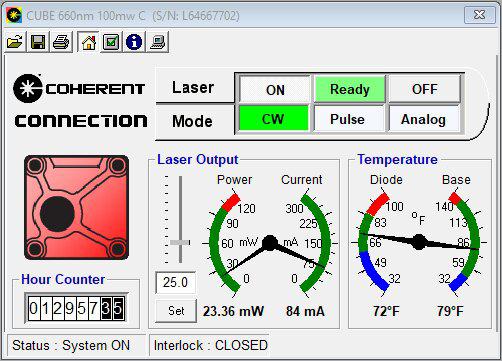Screen dimensions: 502x361
Task: Click the Status : System ON text
Action: 71,345
